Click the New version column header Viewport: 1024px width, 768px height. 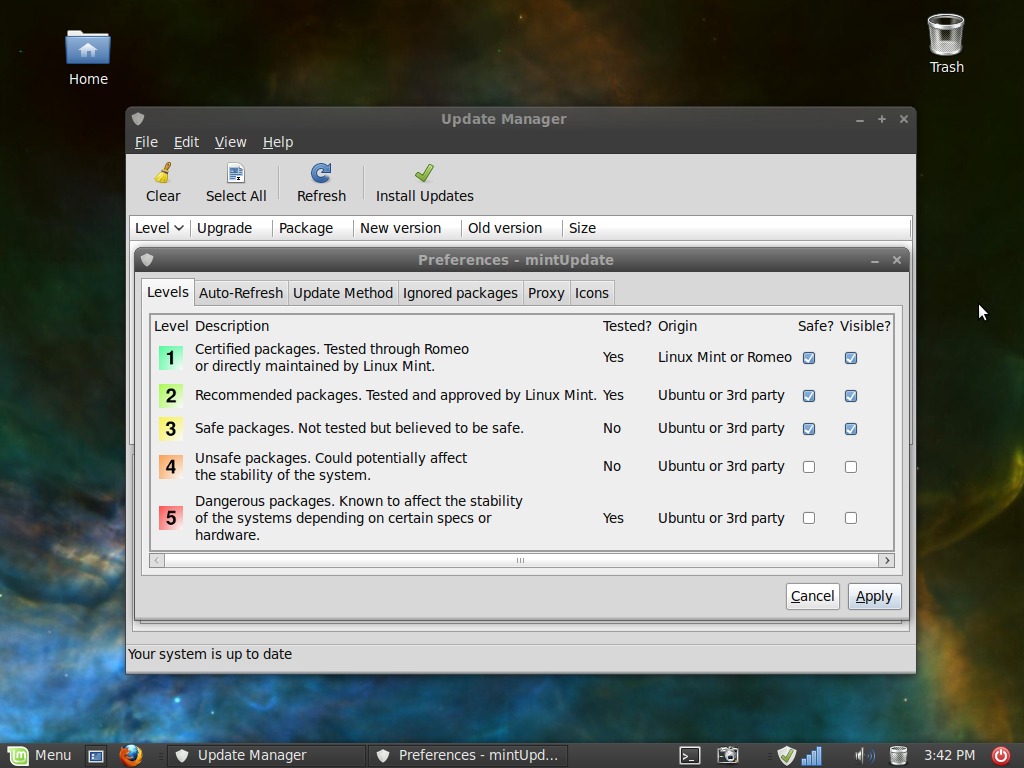pyautogui.click(x=407, y=228)
